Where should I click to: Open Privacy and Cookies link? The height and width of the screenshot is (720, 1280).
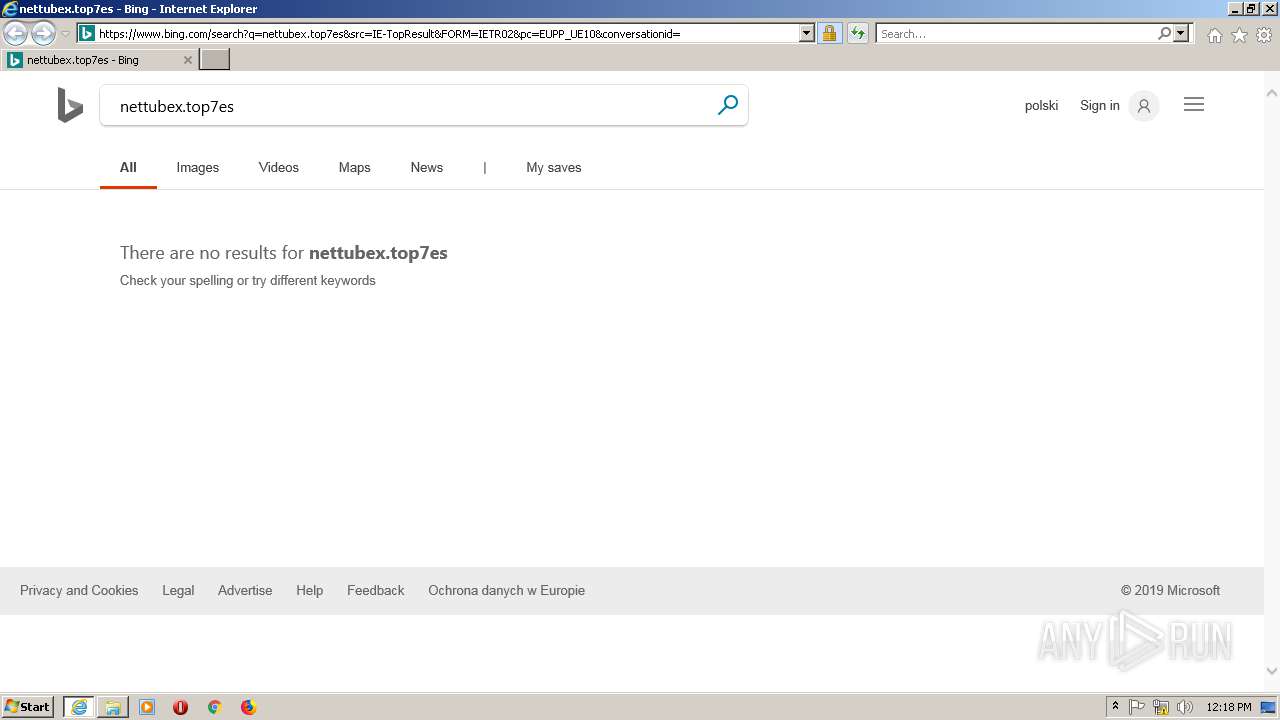pyautogui.click(x=79, y=590)
